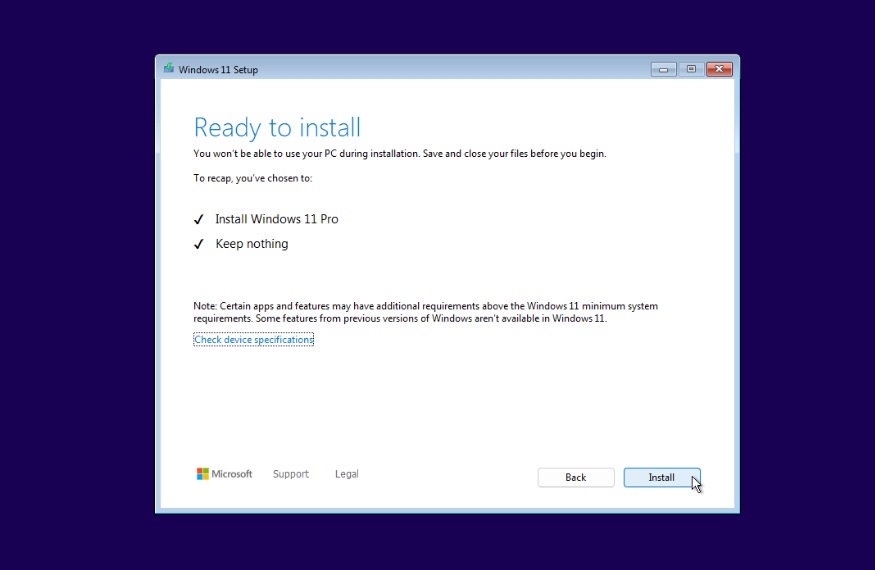Click the Ready to install heading

(x=277, y=128)
